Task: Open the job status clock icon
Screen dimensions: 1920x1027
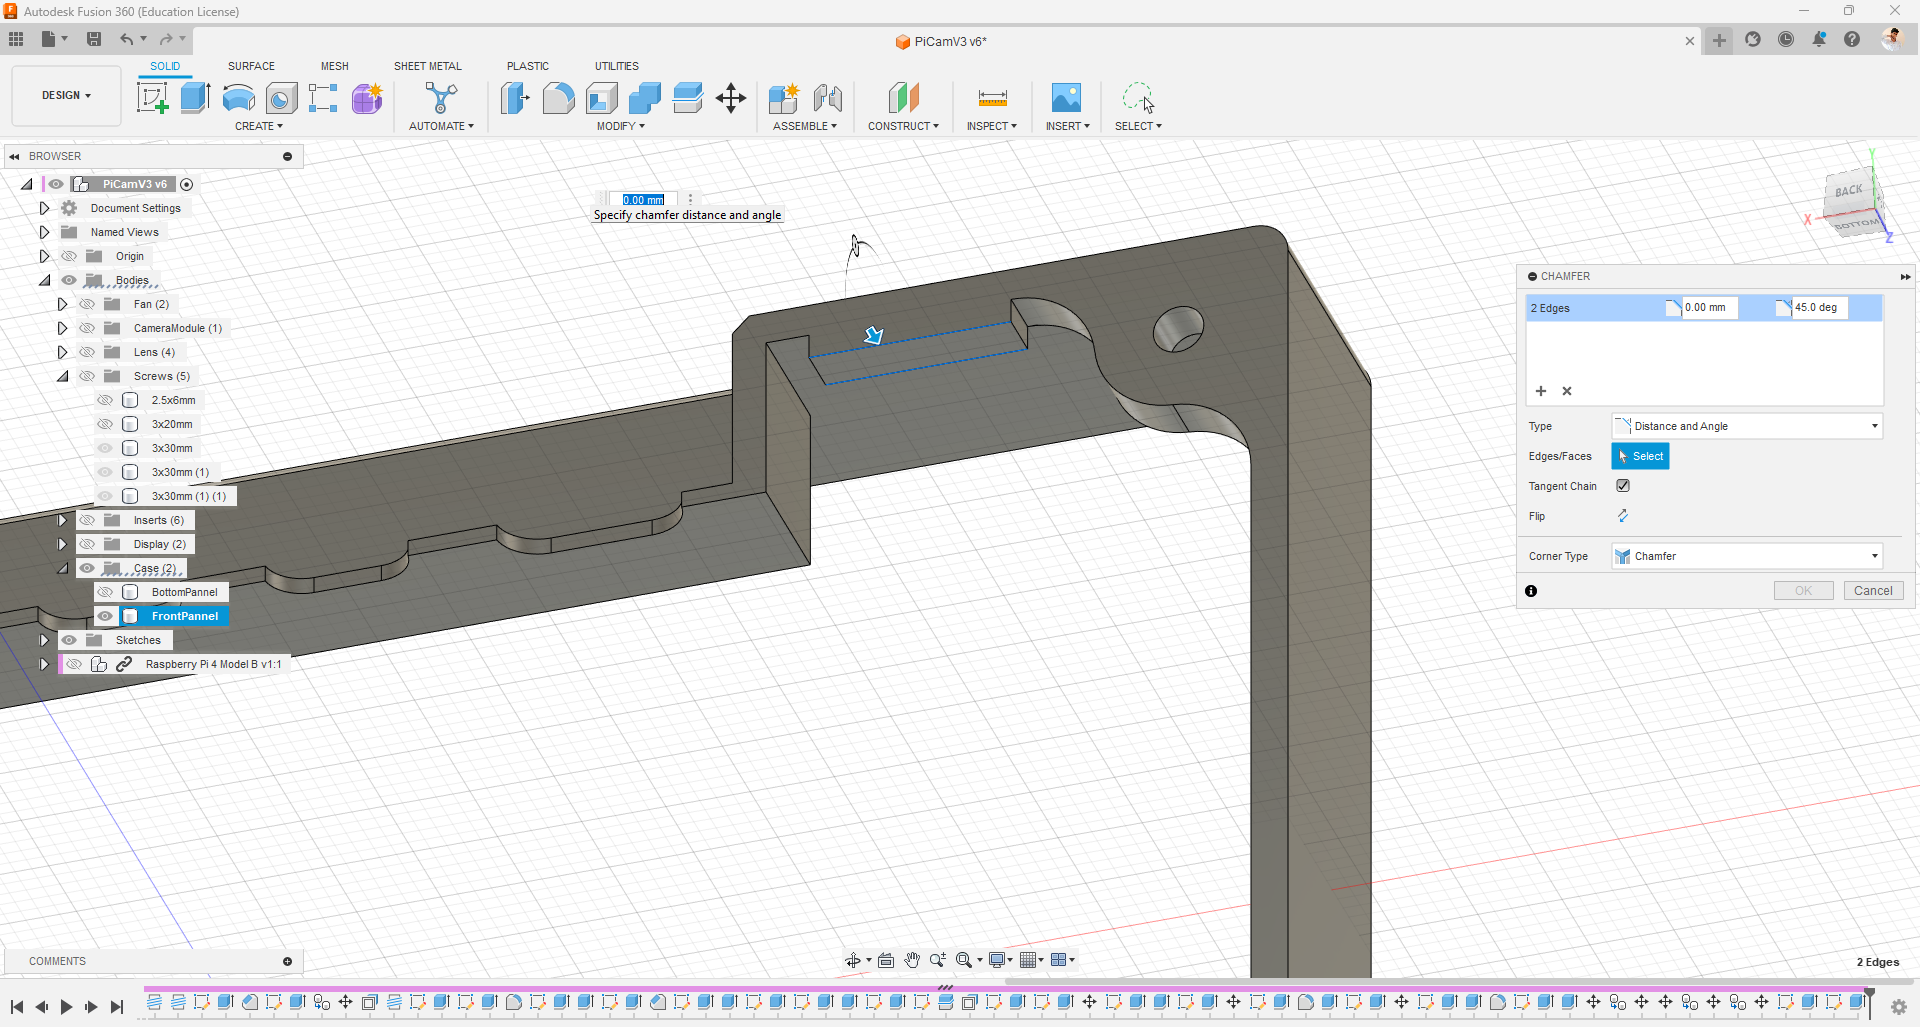Action: (1786, 39)
